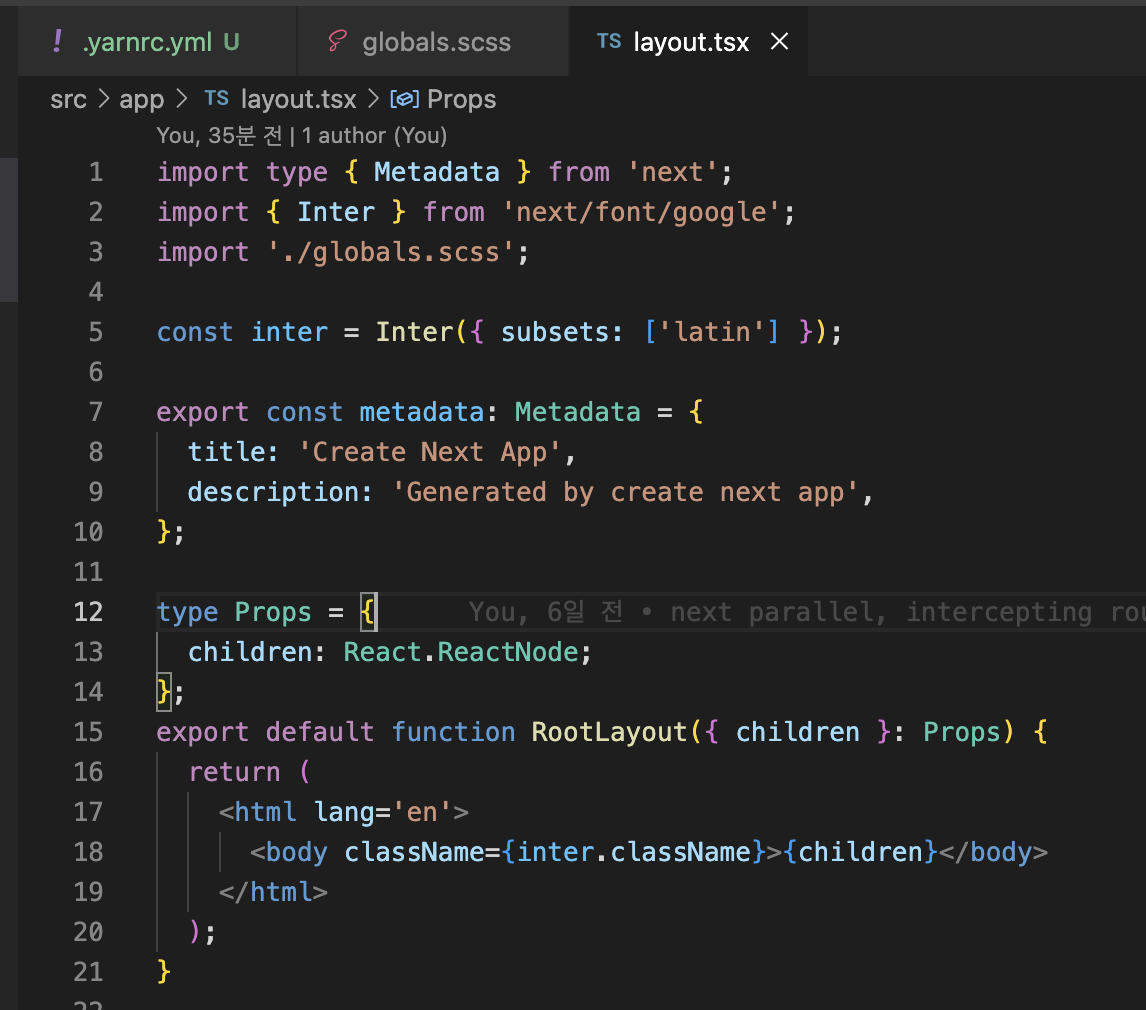This screenshot has width=1146, height=1010.
Task: Click 'Metadata' in the import on line 1
Action: 436,172
